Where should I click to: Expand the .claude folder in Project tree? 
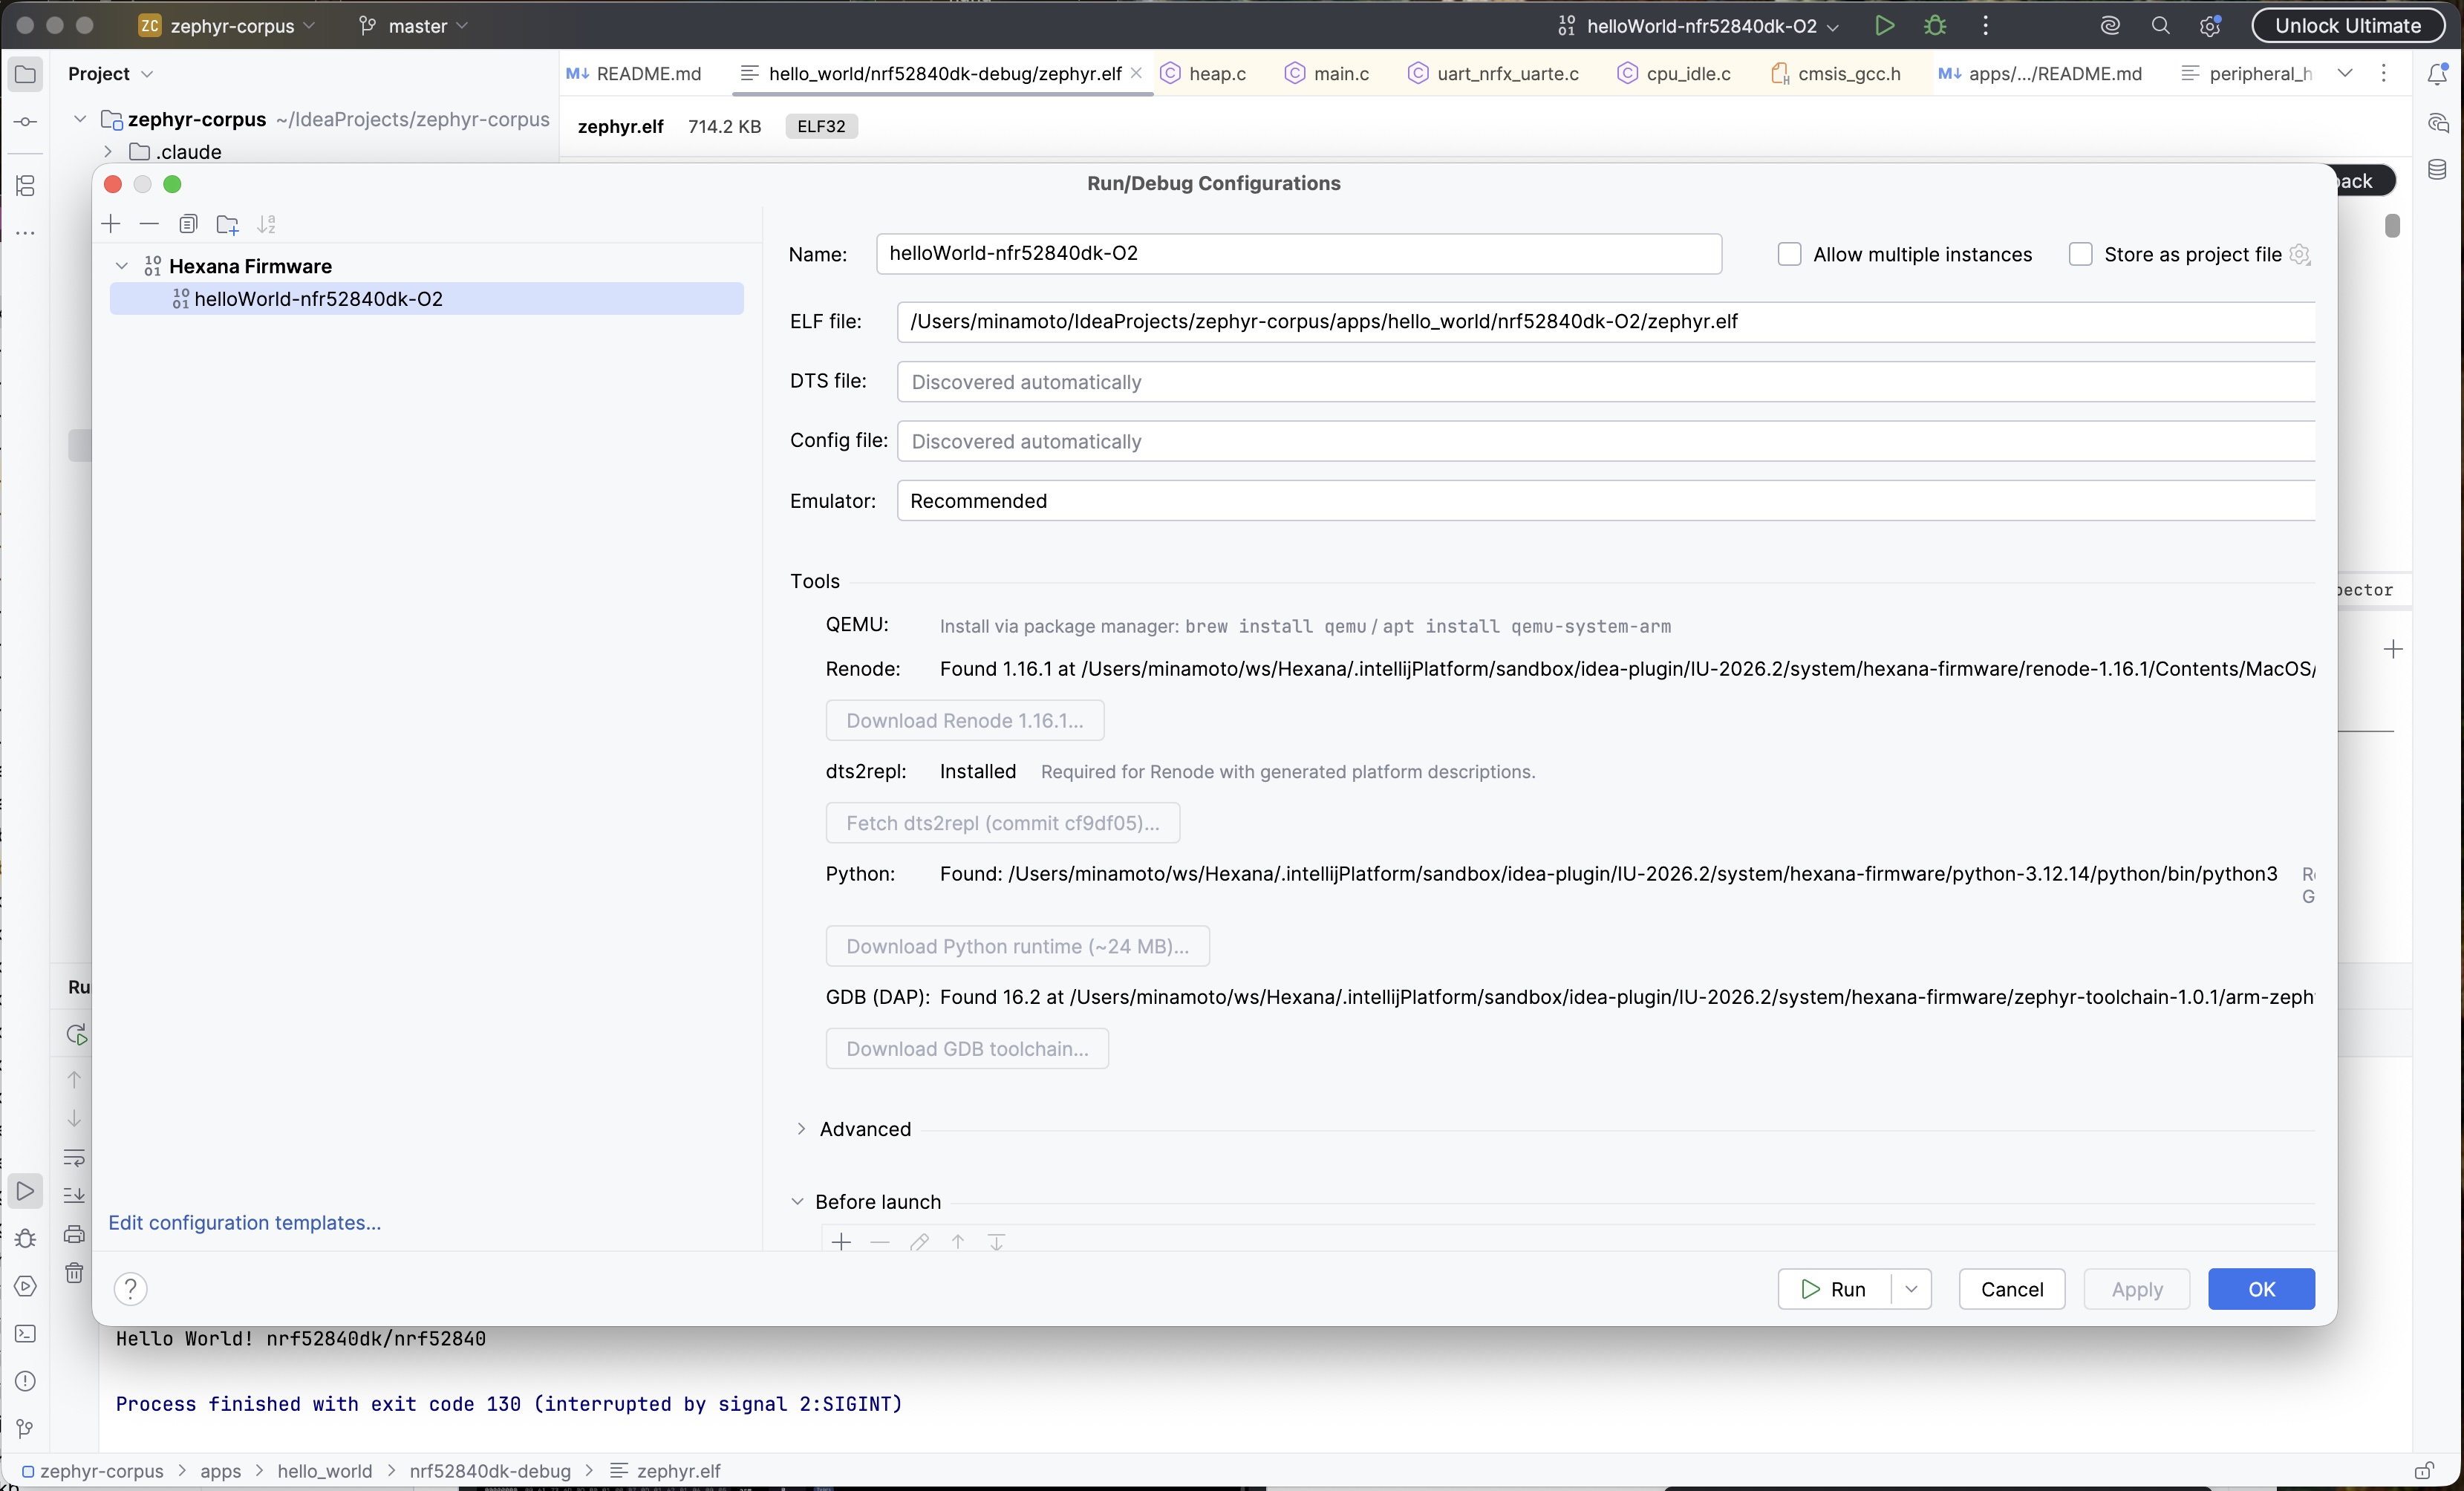tap(108, 152)
